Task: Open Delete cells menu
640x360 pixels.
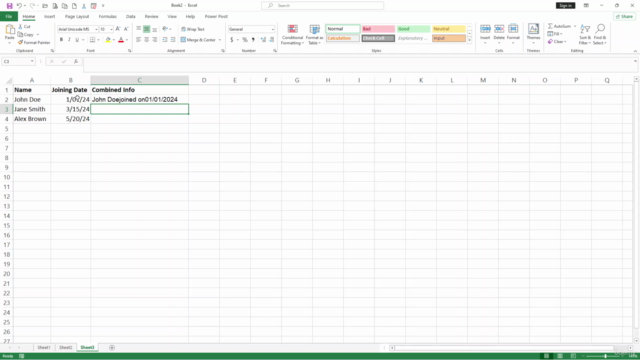Action: pos(499,34)
